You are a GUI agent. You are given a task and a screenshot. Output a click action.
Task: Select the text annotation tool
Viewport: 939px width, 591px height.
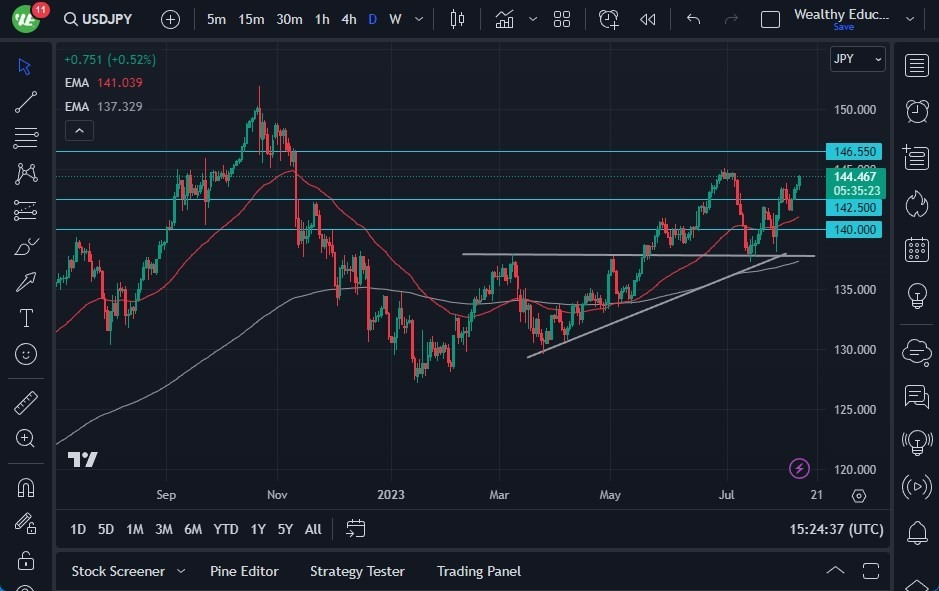tap(26, 318)
